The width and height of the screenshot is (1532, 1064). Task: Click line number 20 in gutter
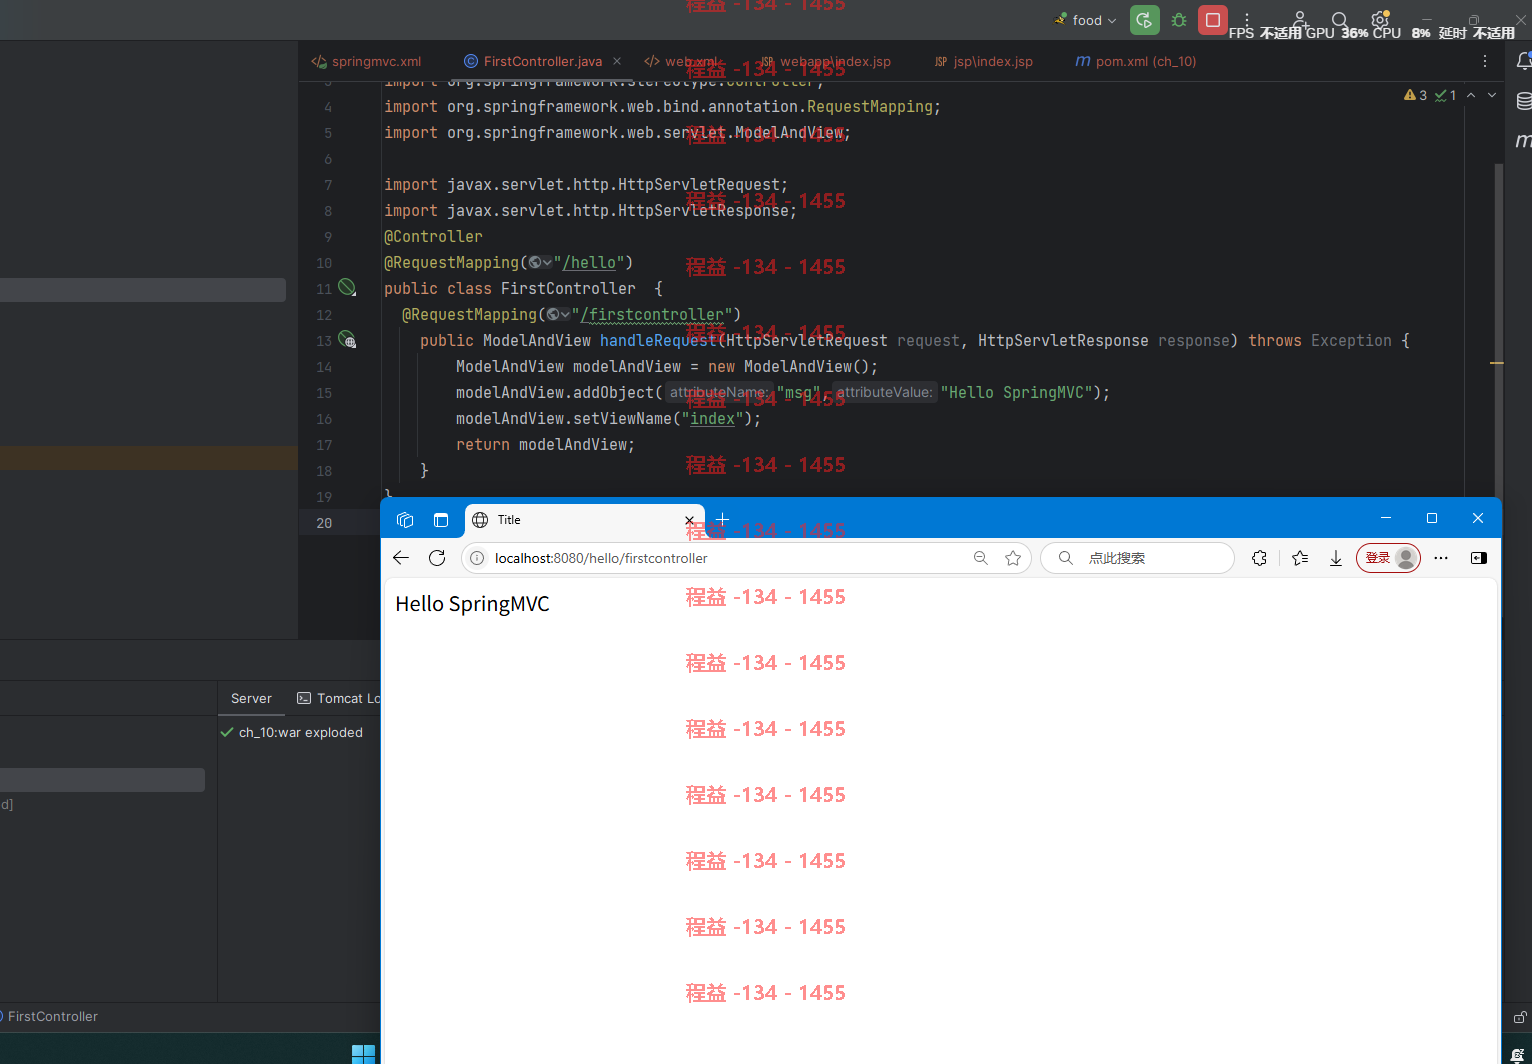[x=324, y=523]
